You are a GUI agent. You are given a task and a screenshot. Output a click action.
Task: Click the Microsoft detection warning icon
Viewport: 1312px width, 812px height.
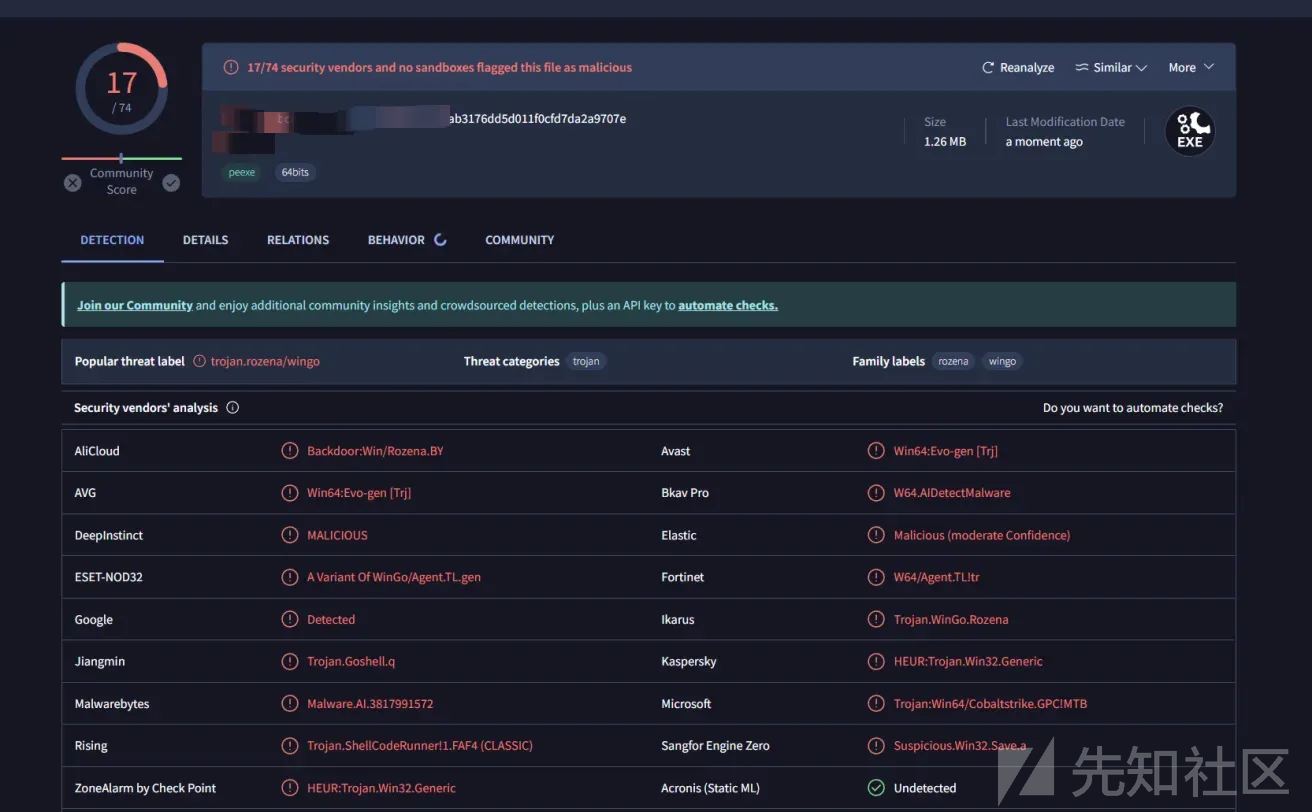pos(876,704)
